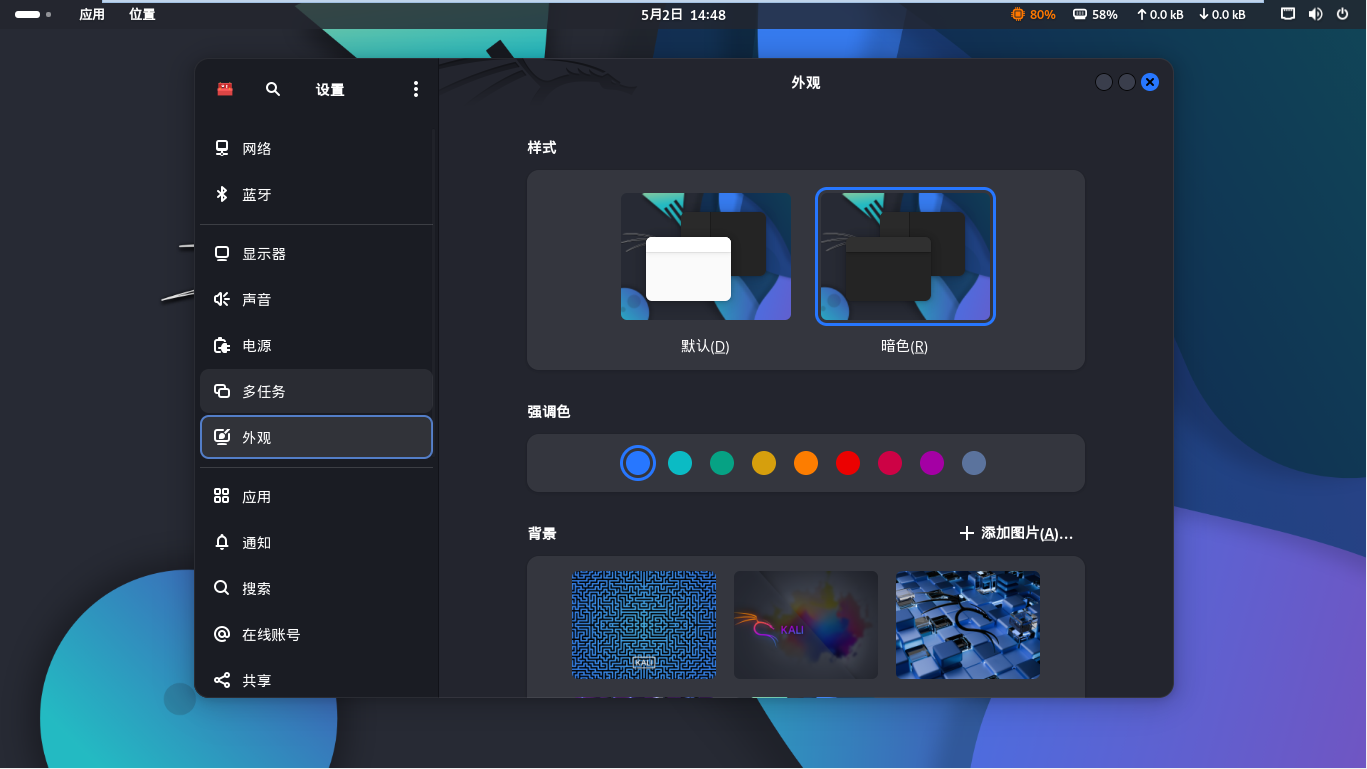Click the 电源 row label

click(x=257, y=345)
